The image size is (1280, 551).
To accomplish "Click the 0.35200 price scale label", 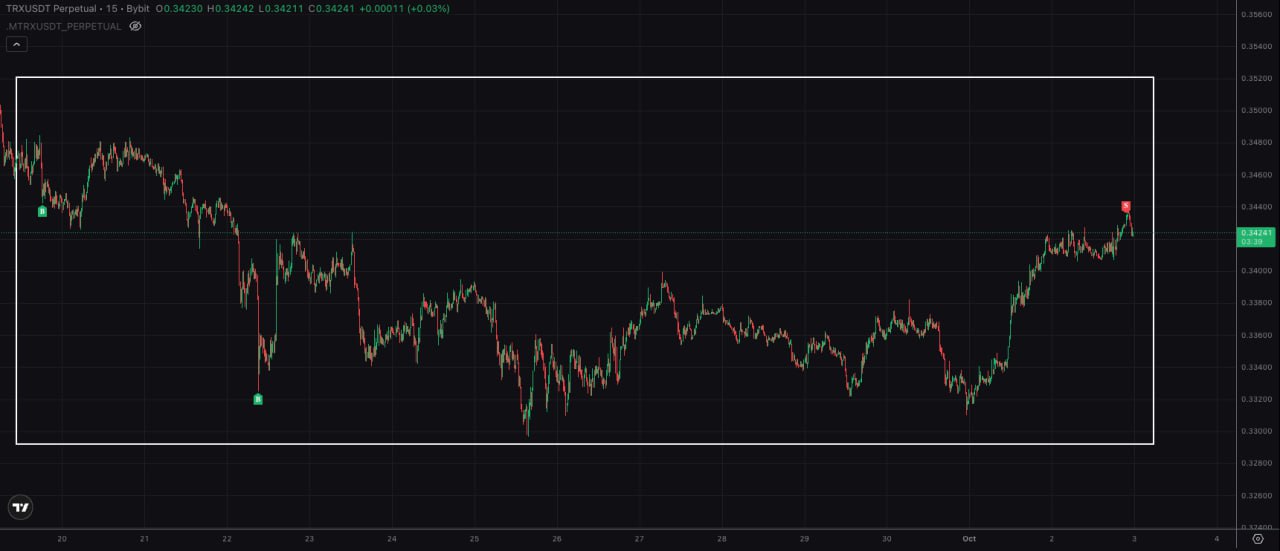I will [x=1256, y=78].
